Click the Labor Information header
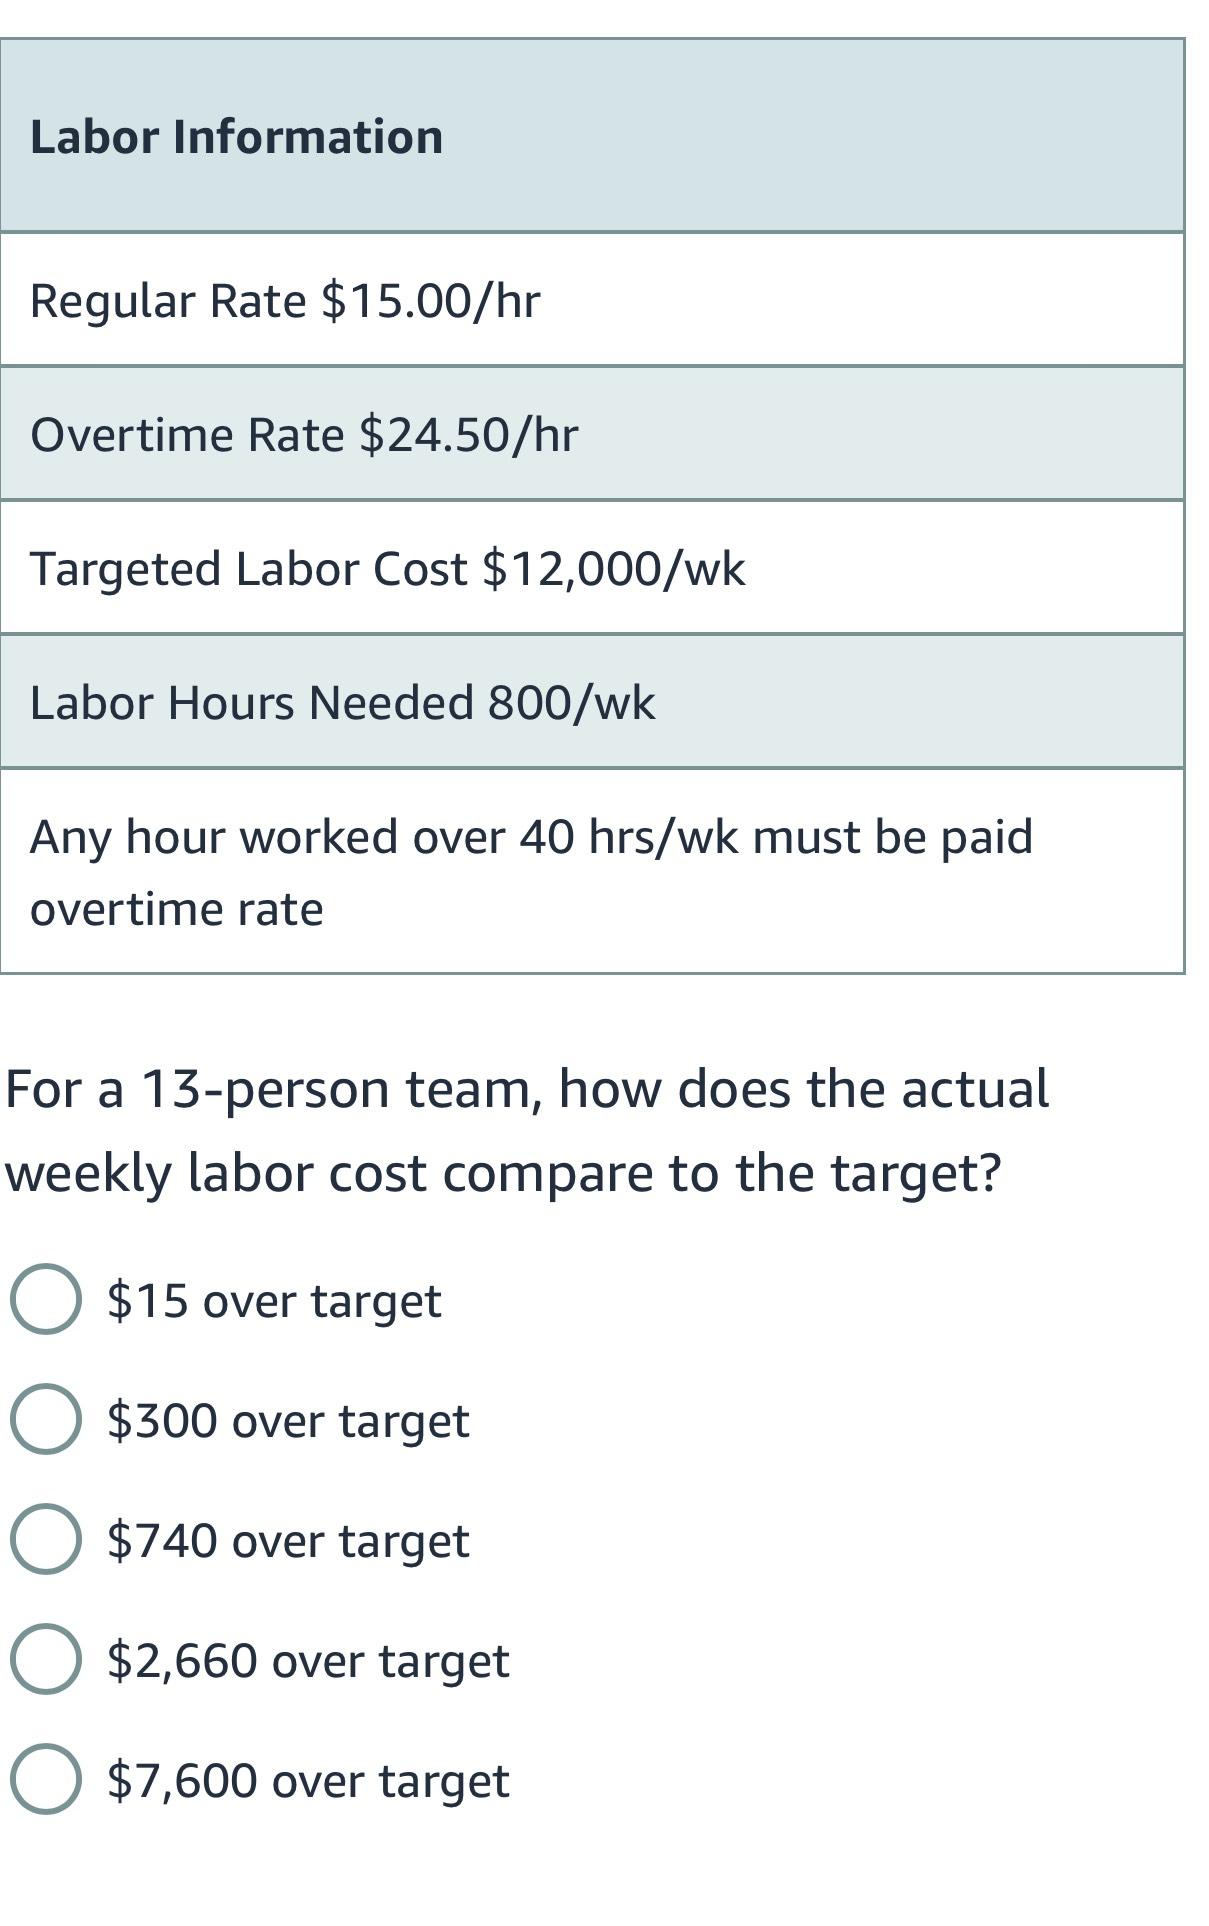The image size is (1209, 1926). tap(237, 138)
